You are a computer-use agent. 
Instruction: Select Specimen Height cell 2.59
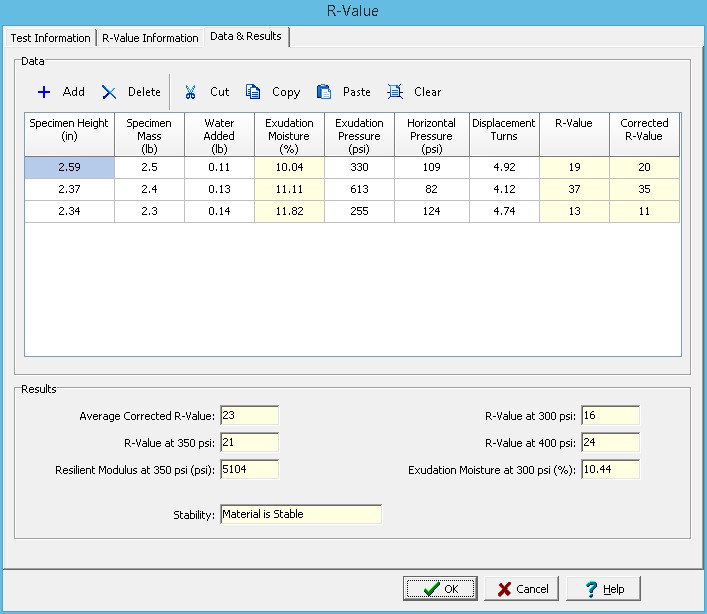pos(69,167)
